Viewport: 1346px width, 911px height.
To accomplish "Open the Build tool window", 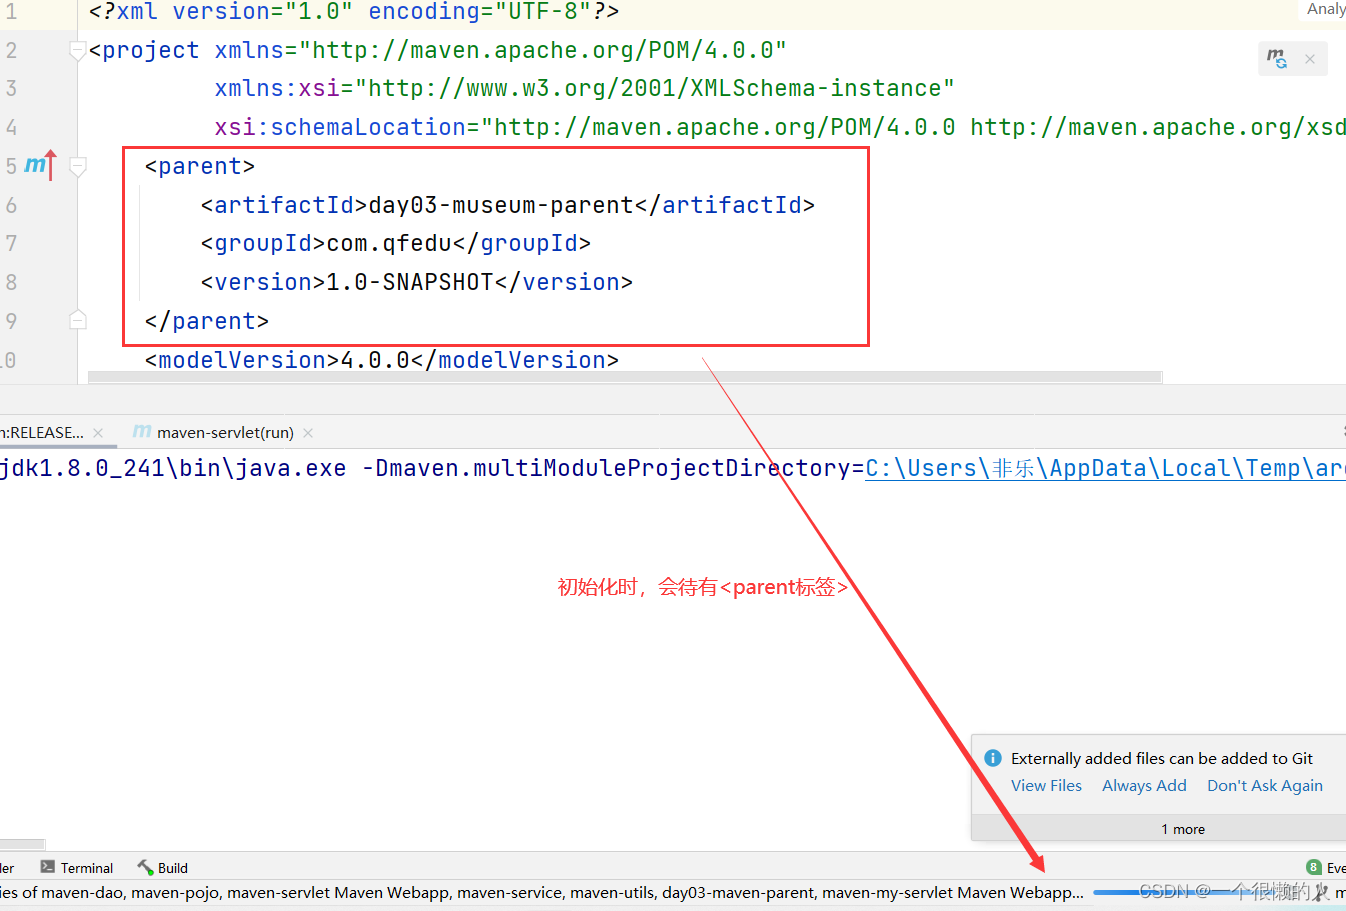I will click(163, 868).
